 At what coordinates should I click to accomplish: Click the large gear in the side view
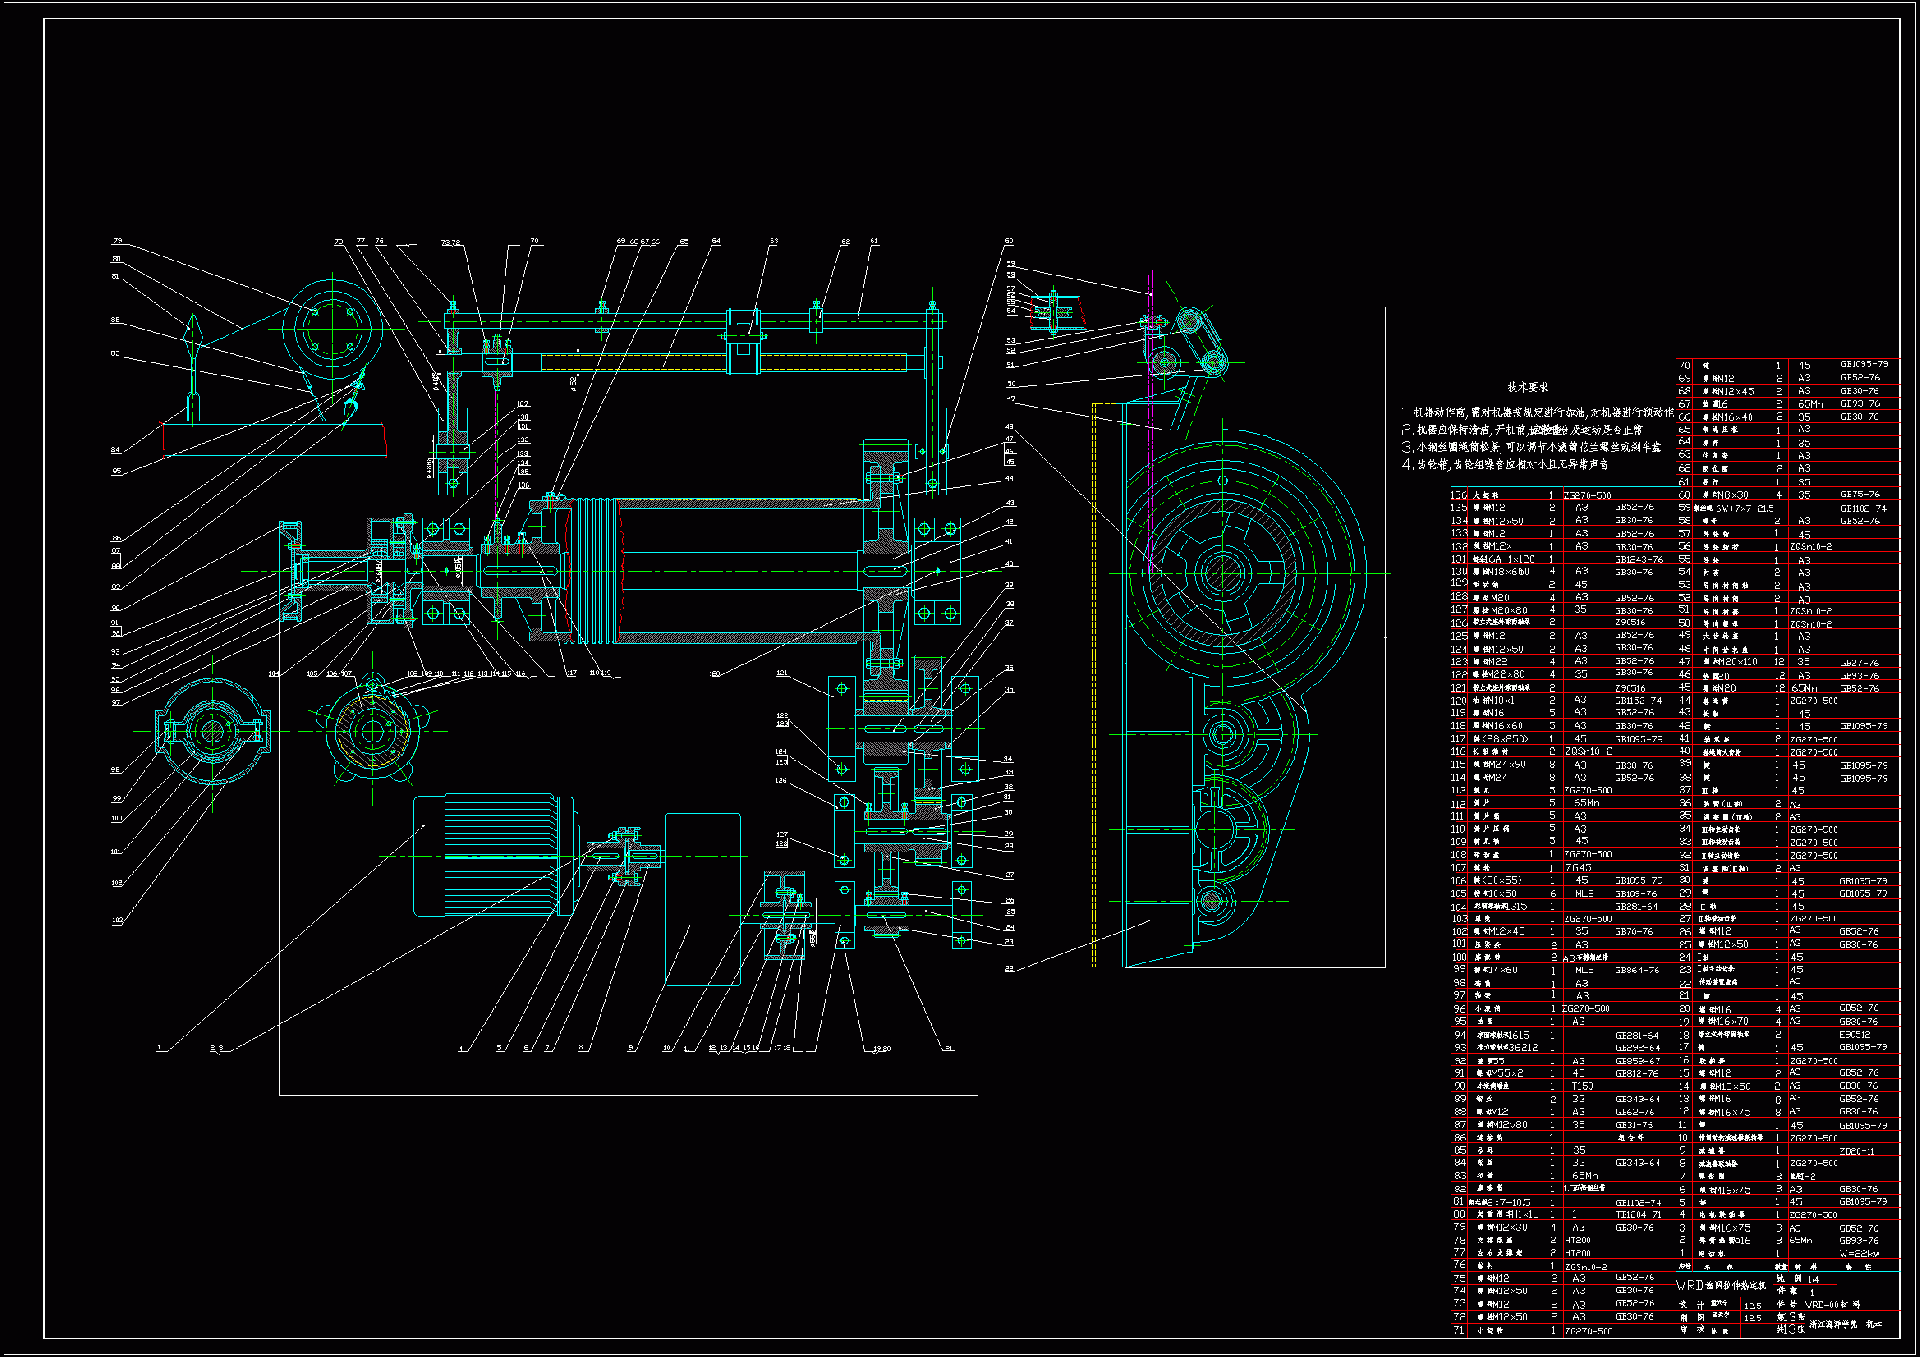point(1222,572)
